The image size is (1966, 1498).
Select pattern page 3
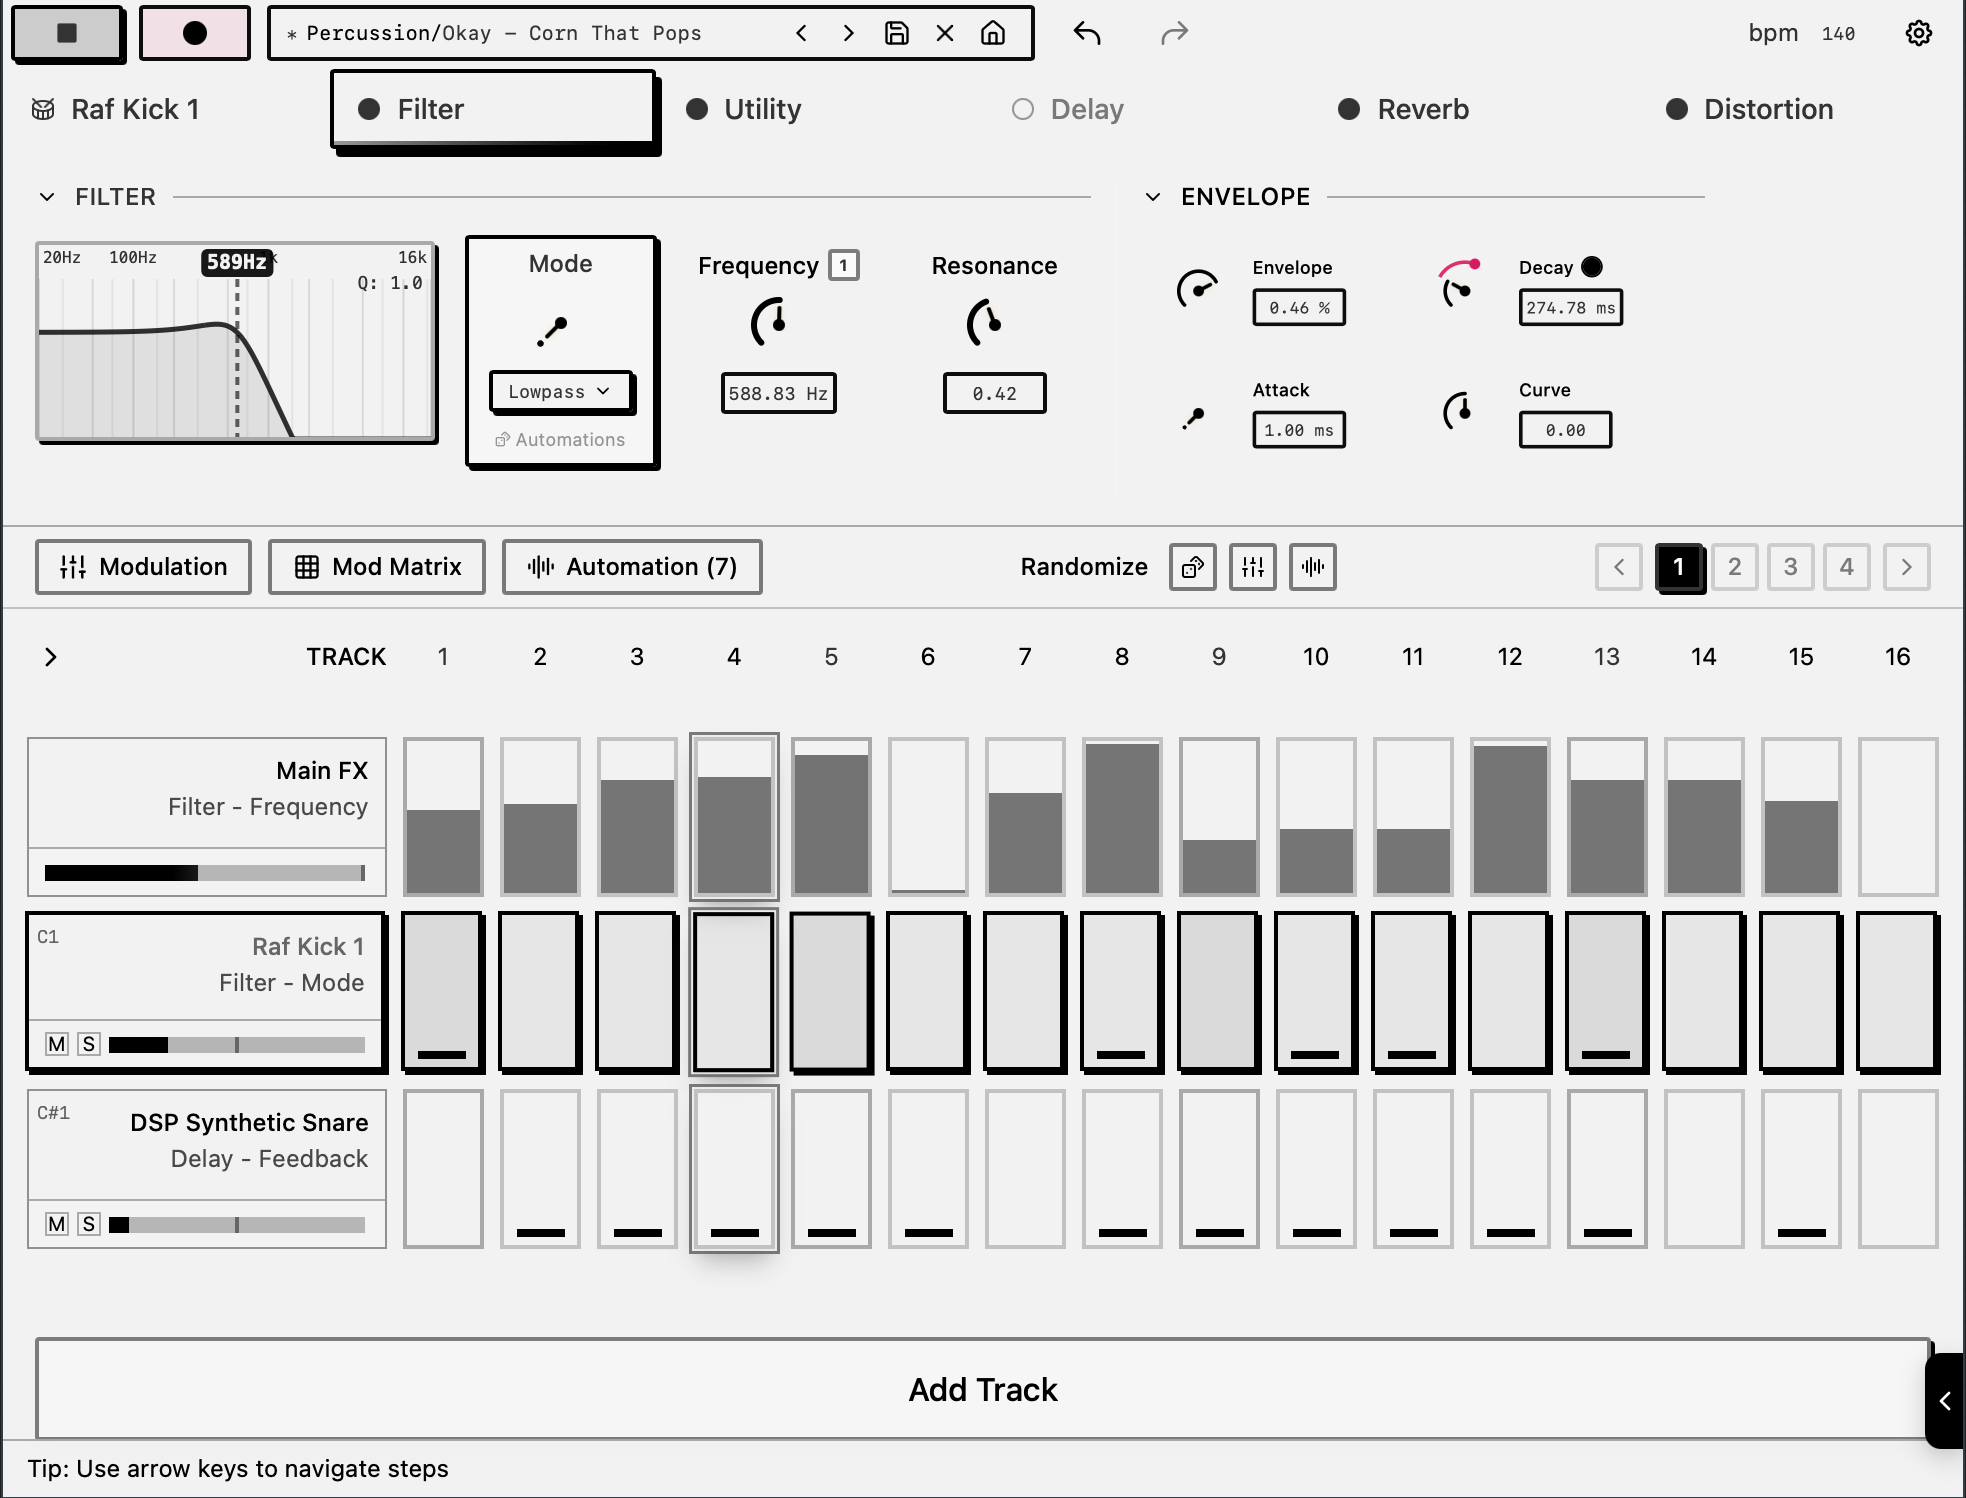click(x=1790, y=567)
